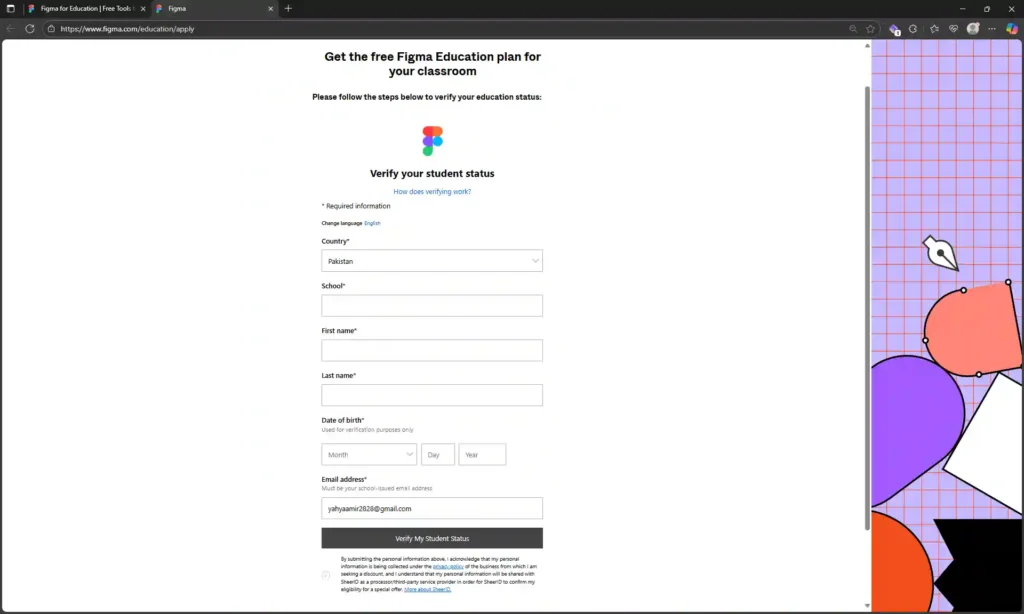Click the purple extension icon in the toolbar

[x=893, y=29]
